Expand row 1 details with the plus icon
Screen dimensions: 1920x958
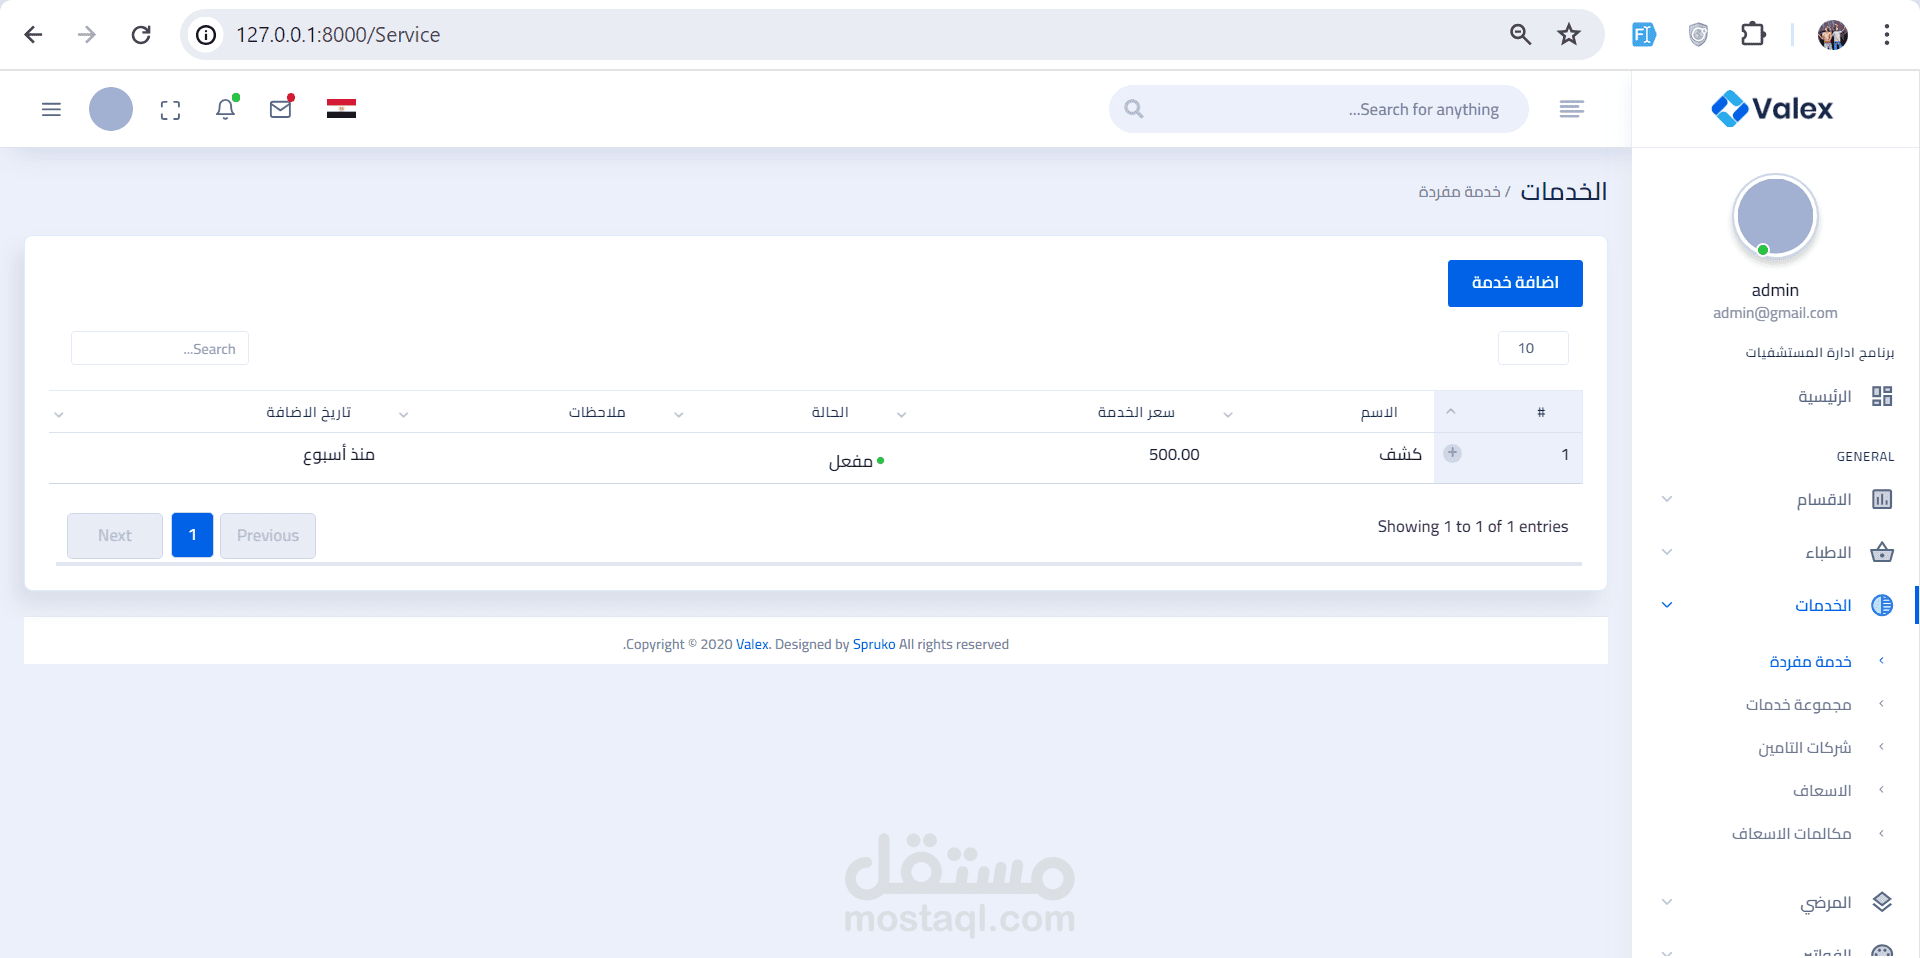click(1453, 453)
